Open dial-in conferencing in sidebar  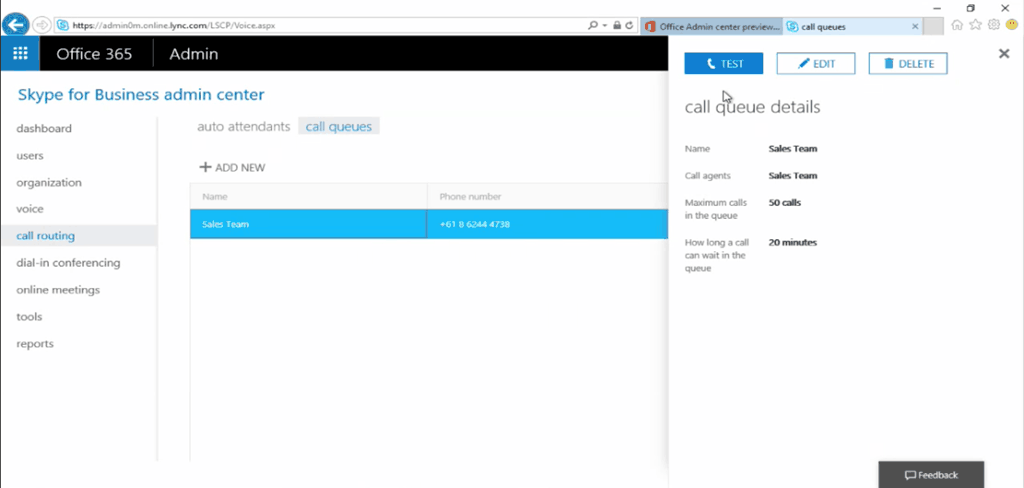click(x=68, y=263)
